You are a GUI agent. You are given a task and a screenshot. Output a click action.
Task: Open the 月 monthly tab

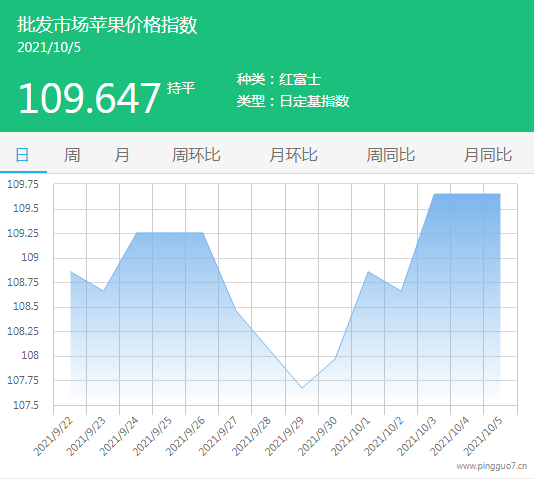[x=122, y=155]
